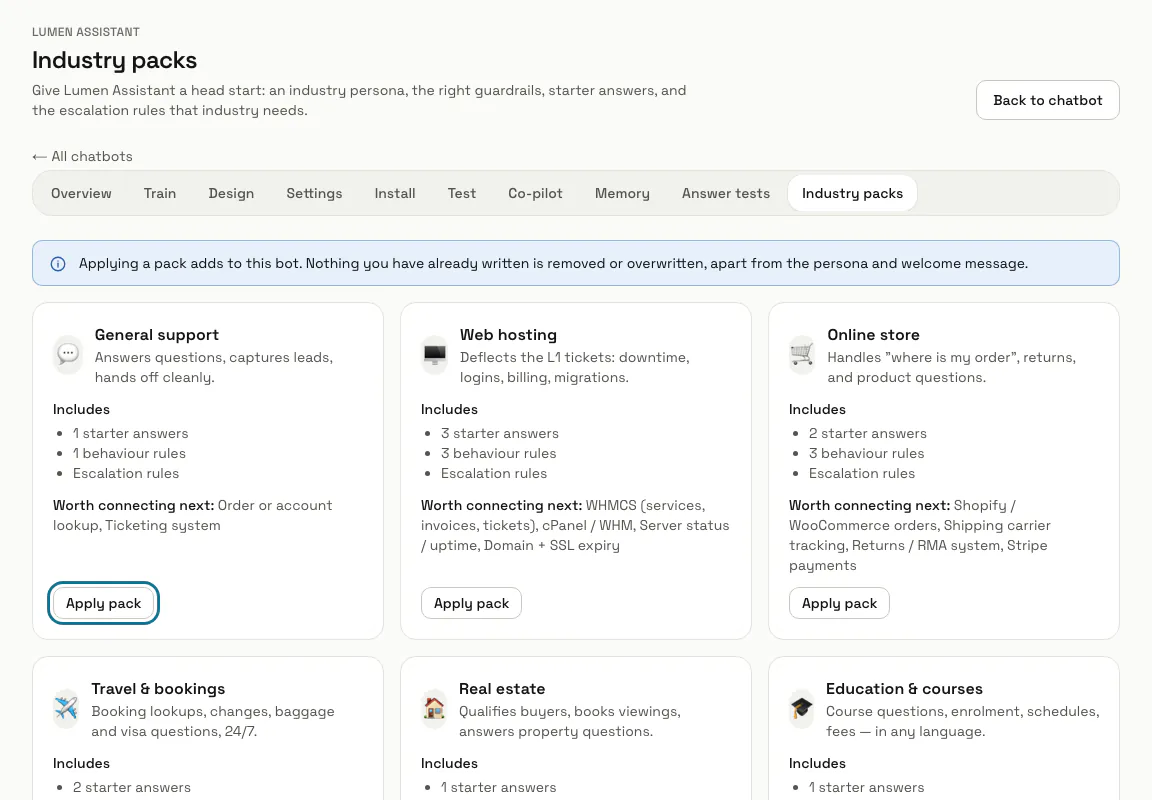The image size is (1152, 800).
Task: Click the Real estate house icon
Action: pos(434,709)
